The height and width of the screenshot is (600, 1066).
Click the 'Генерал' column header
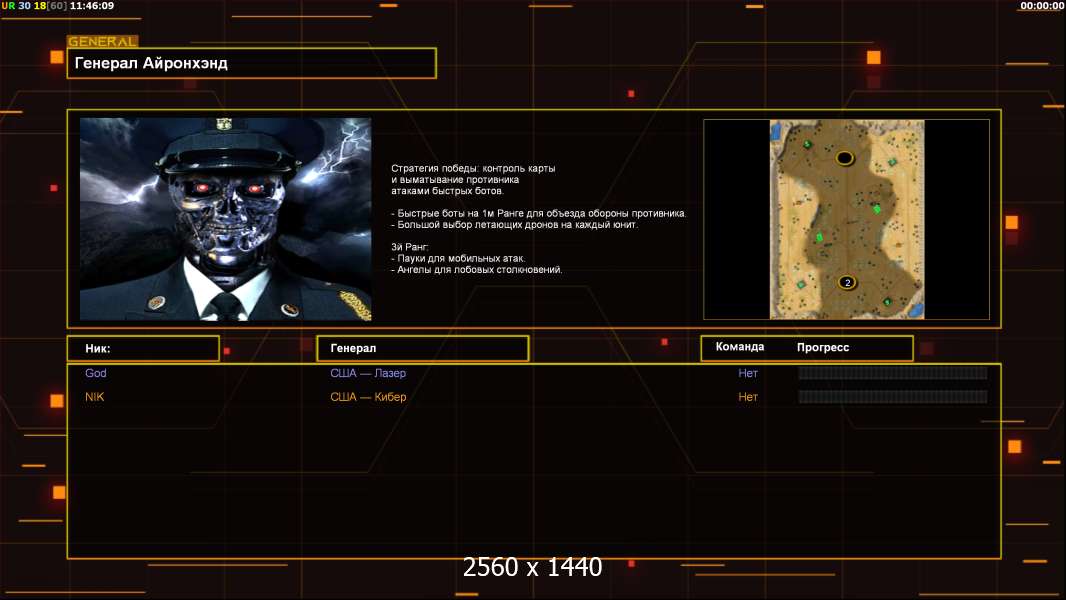tap(422, 348)
